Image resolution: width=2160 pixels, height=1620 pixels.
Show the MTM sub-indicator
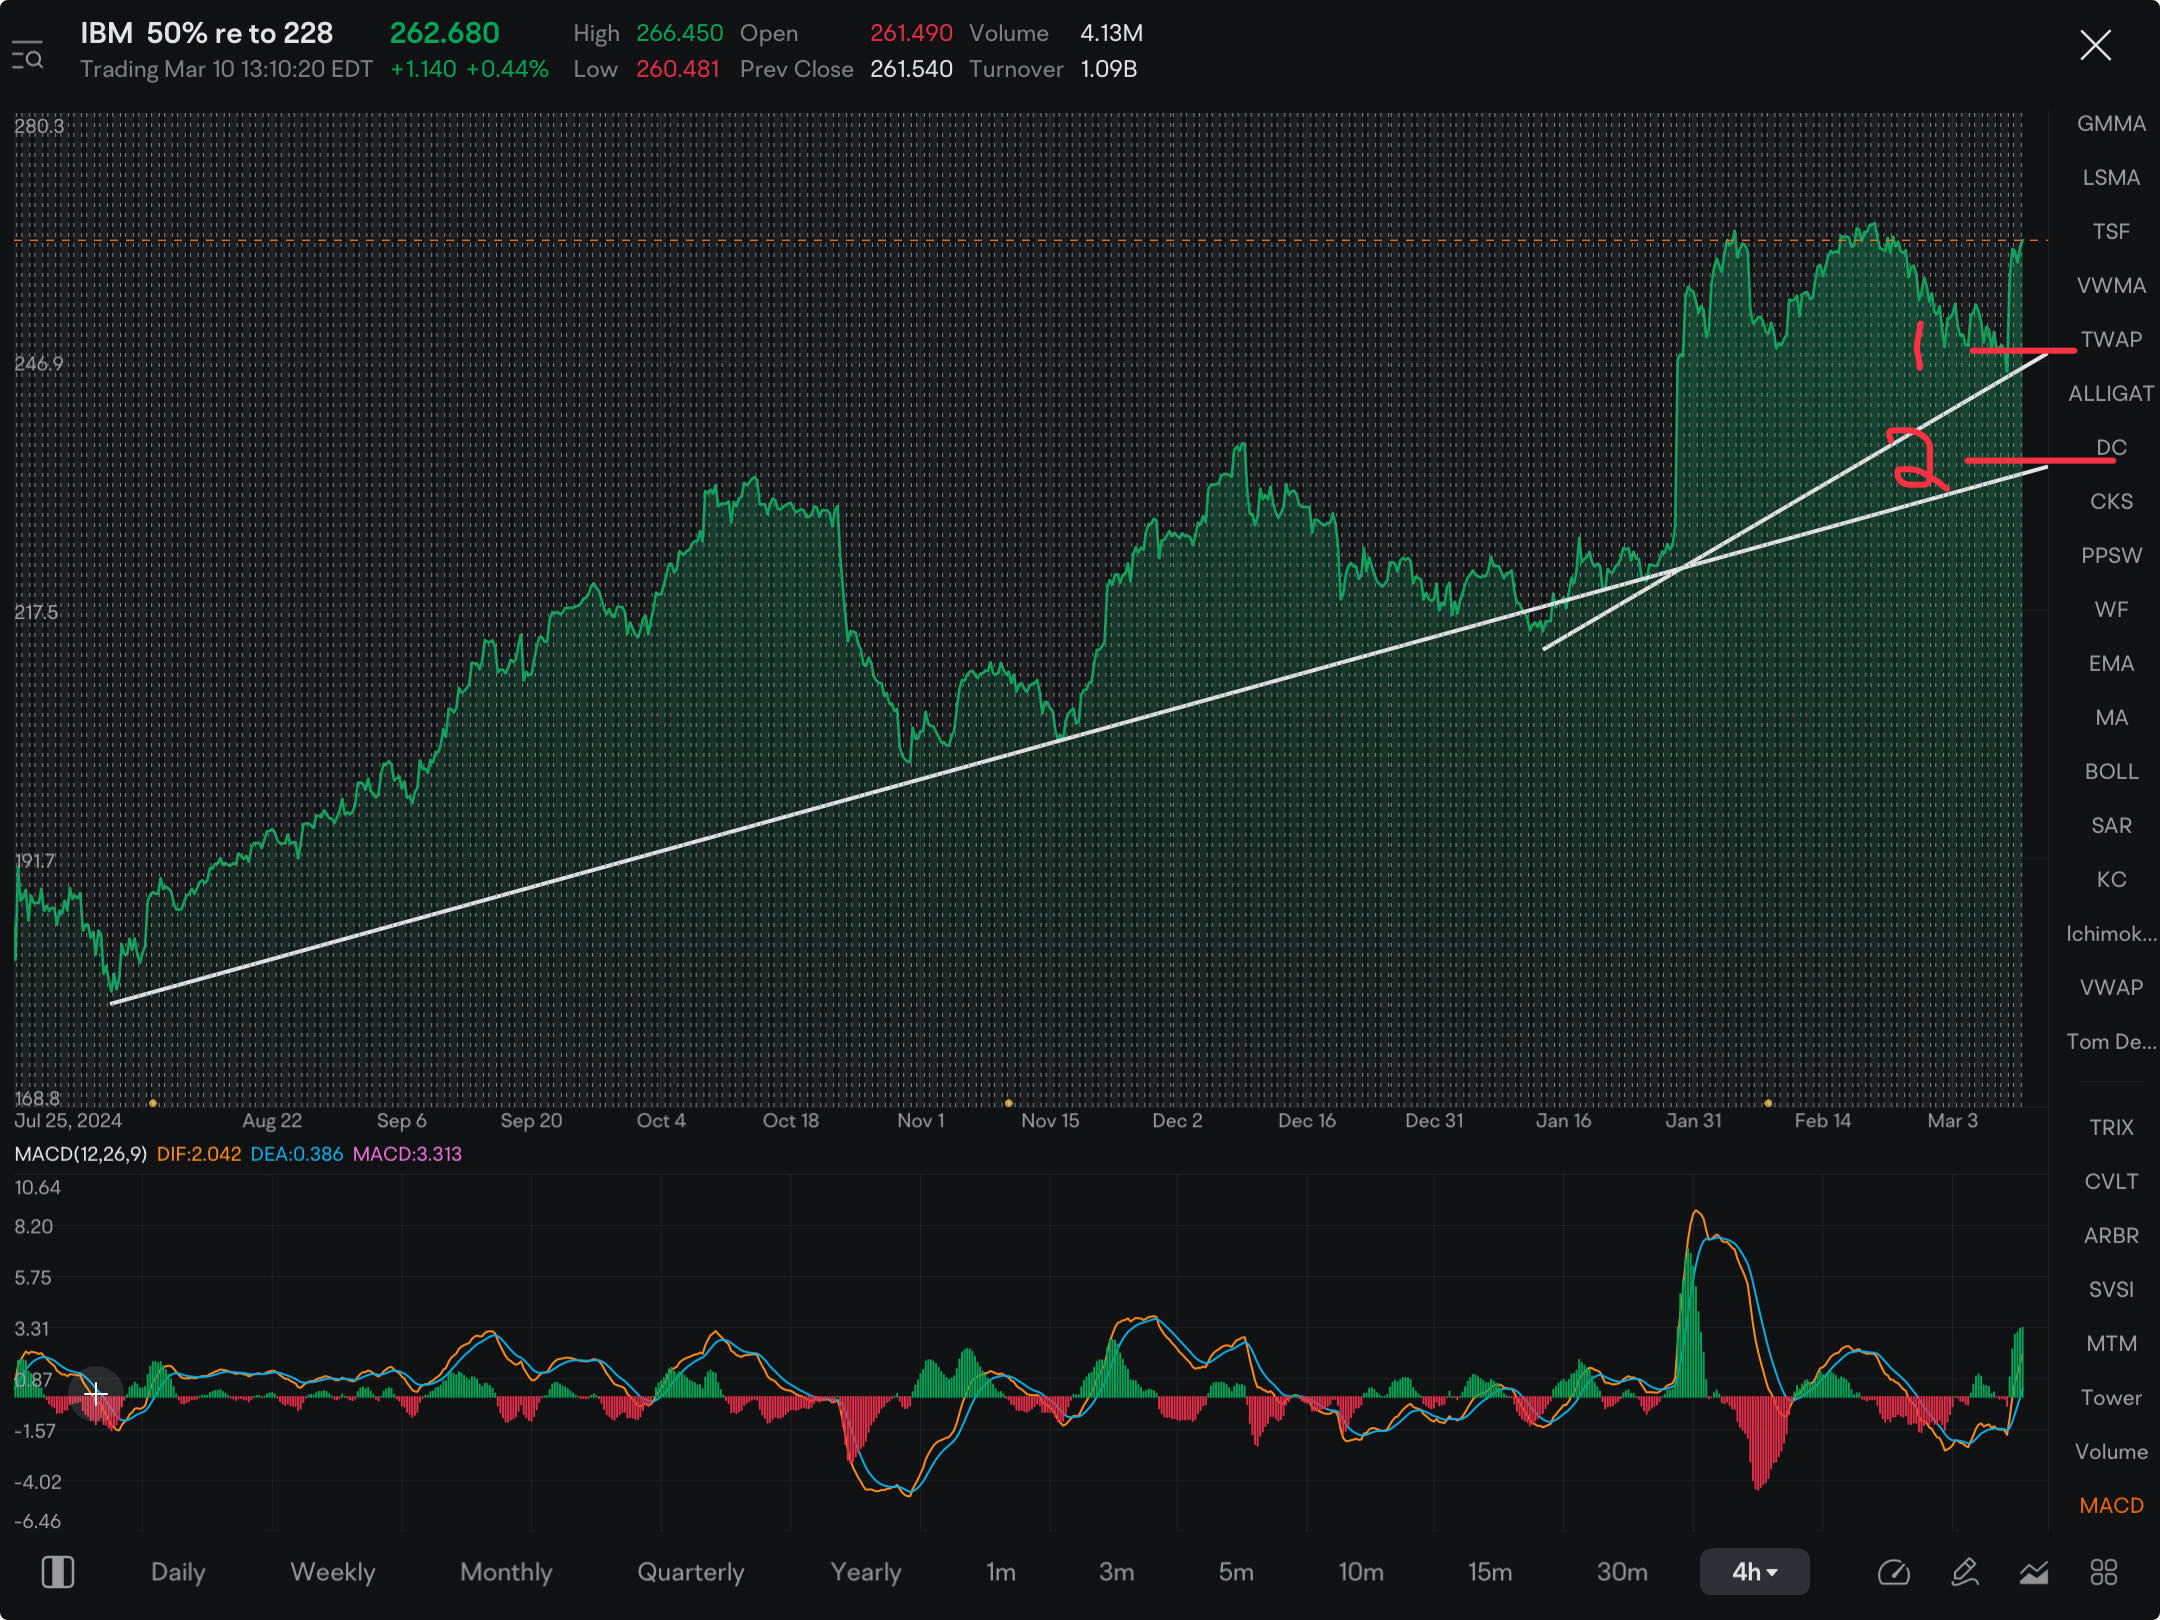click(x=2111, y=1344)
